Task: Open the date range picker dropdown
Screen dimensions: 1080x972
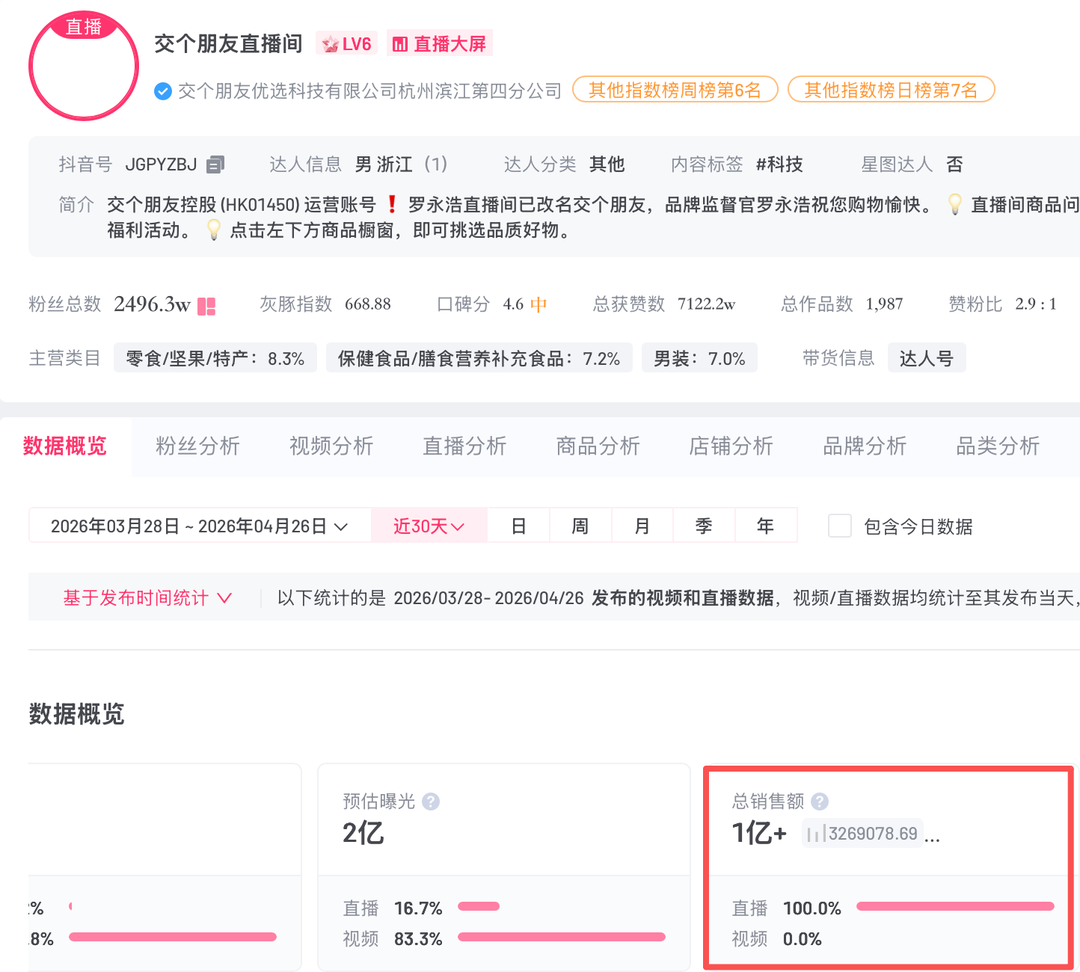Action: point(199,526)
